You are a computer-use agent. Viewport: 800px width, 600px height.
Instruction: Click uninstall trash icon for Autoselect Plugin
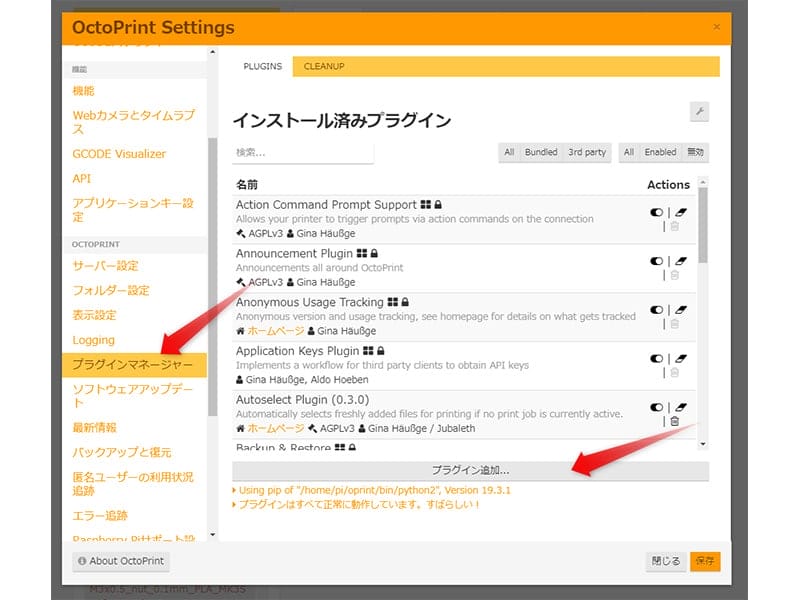[674, 421]
